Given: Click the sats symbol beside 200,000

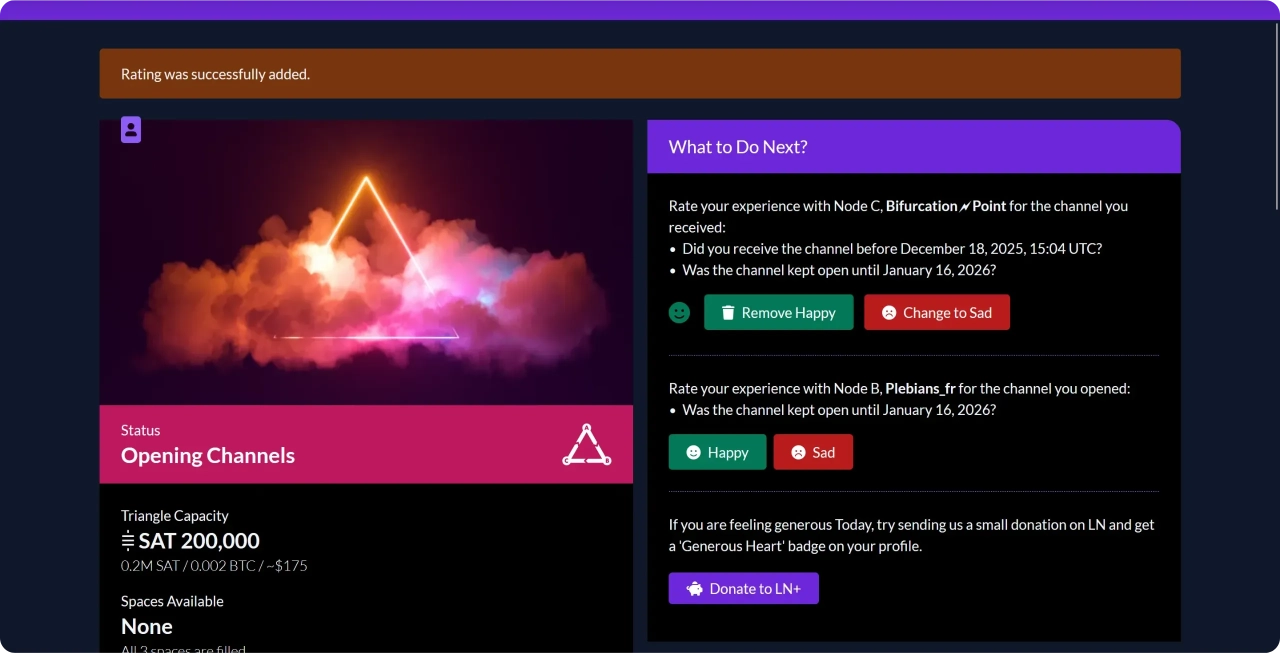Looking at the screenshot, I should tap(128, 541).
